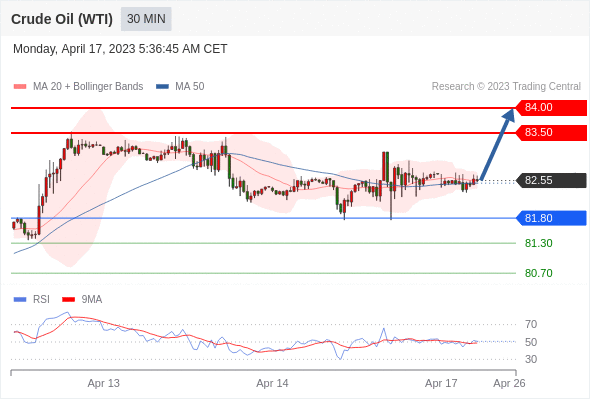590x400 pixels.
Task: Click the RSI 30 level label
Action: [x=531, y=359]
